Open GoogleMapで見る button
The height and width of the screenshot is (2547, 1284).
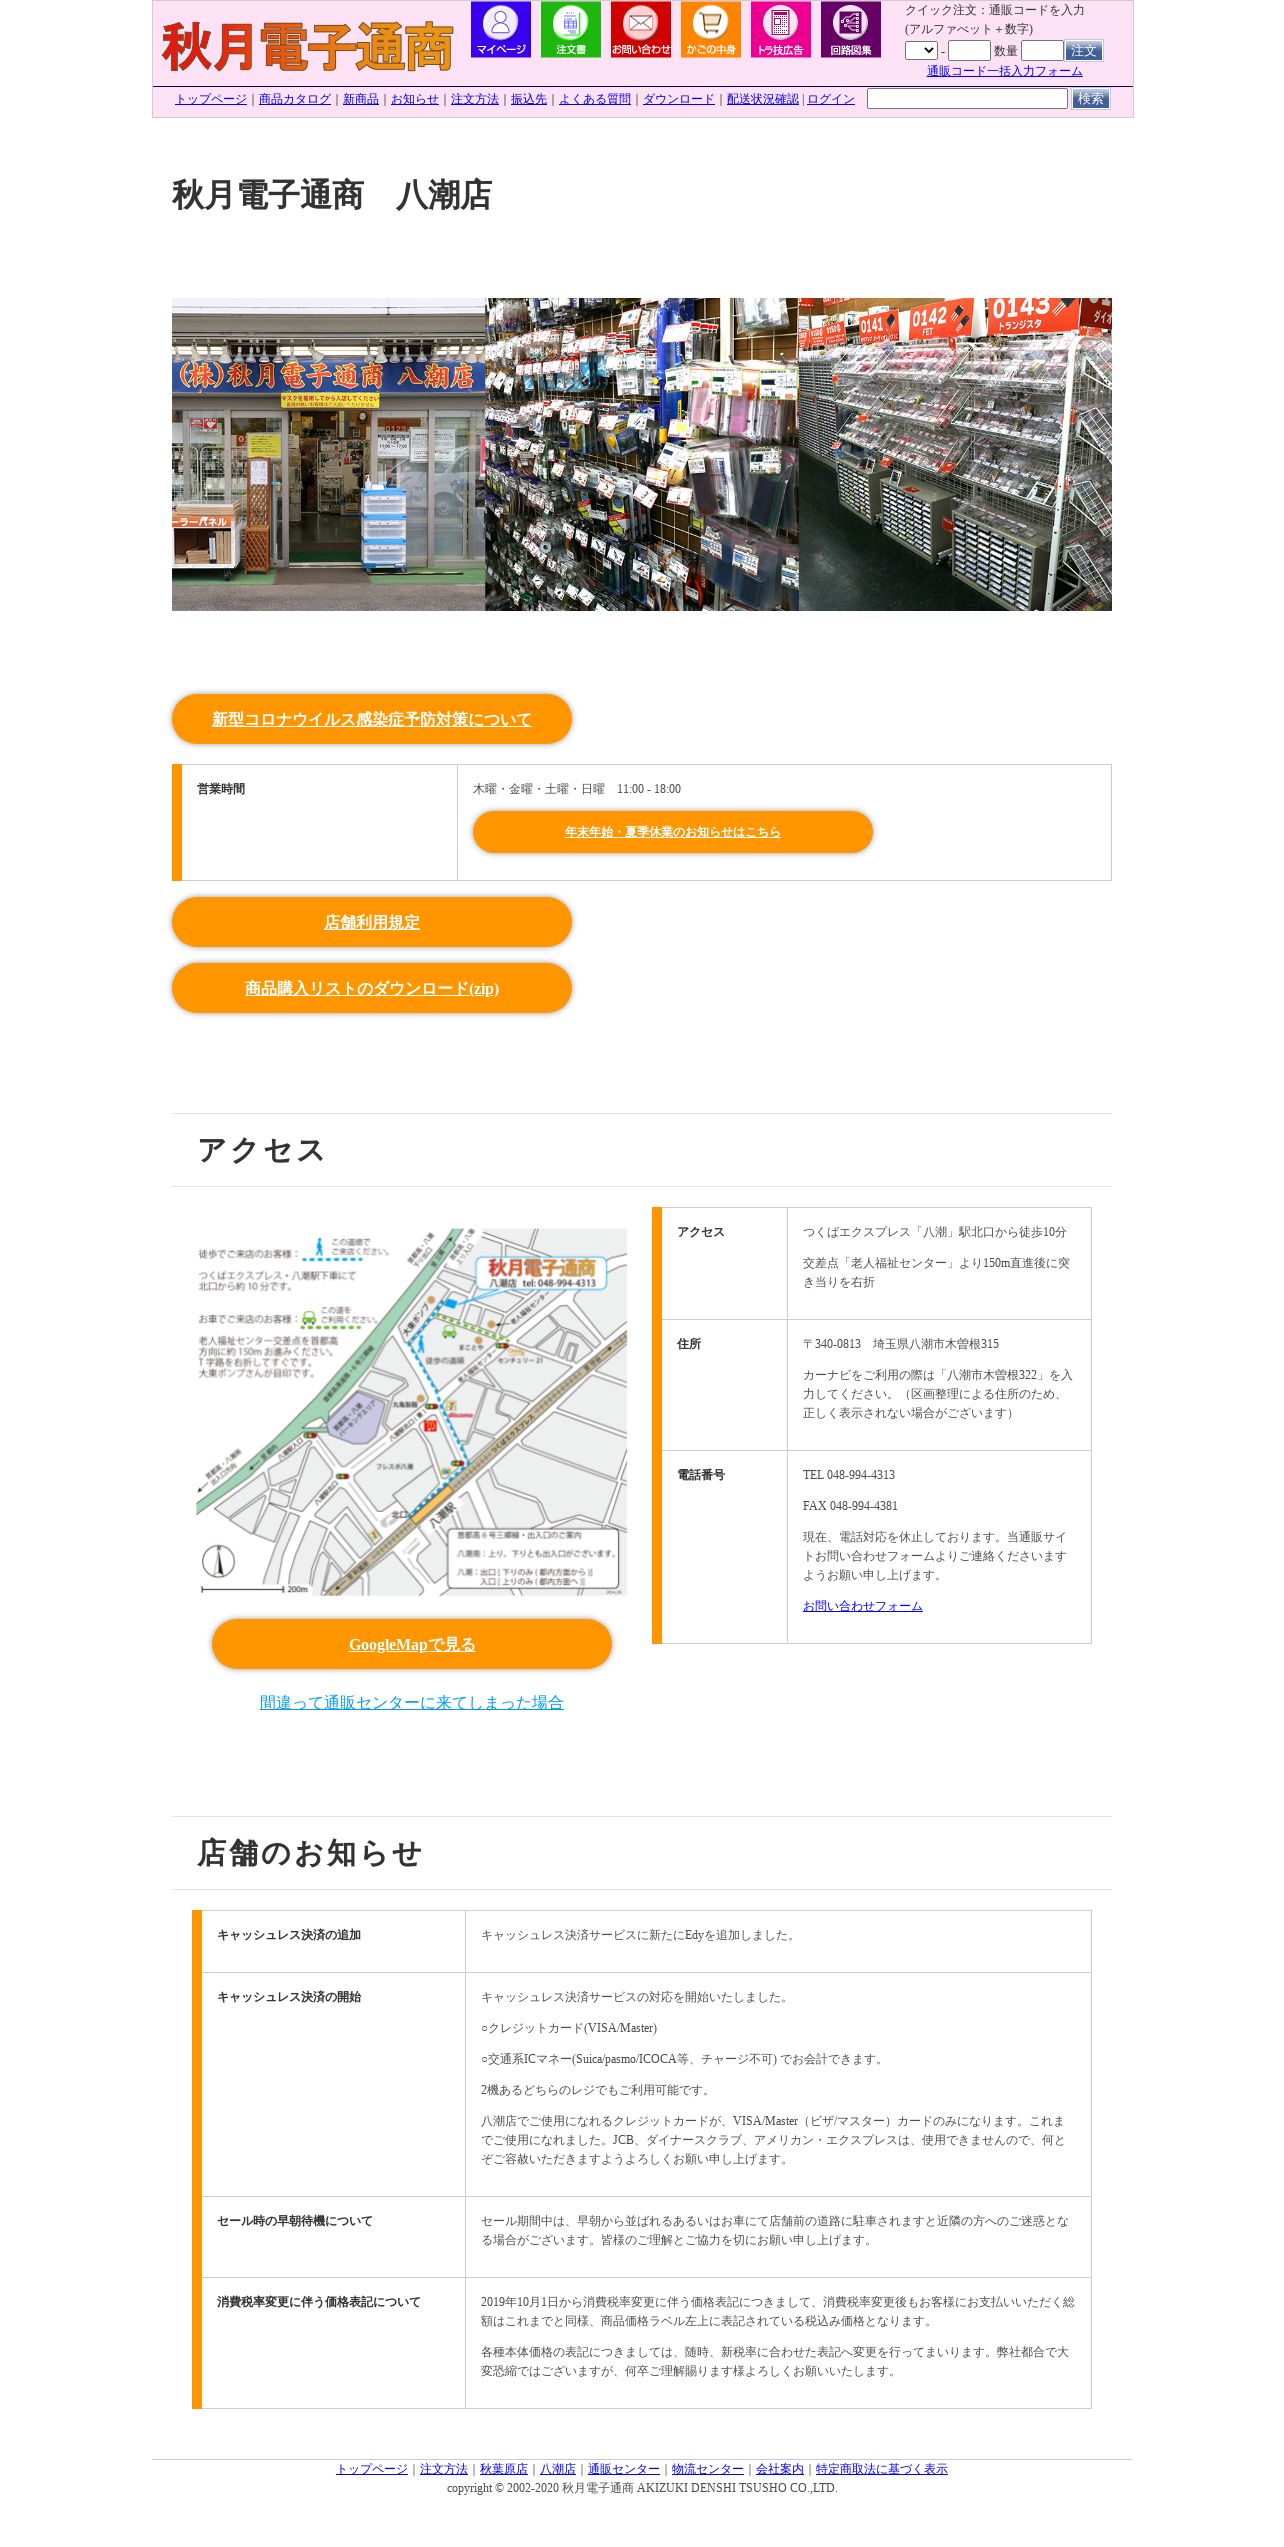pos(412,1644)
